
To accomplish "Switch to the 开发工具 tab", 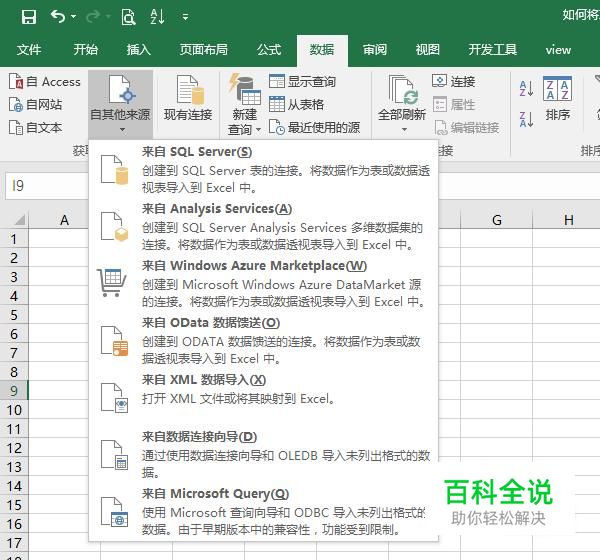I will 492,50.
